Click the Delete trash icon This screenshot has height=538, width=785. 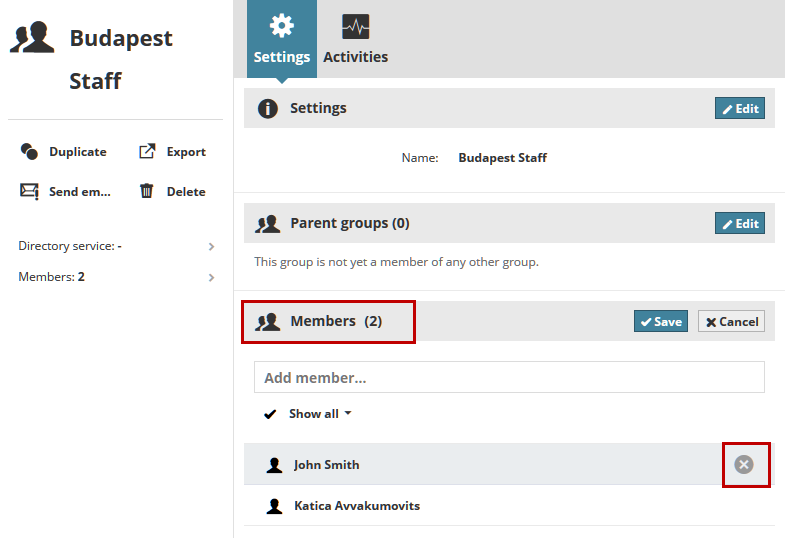tap(147, 191)
